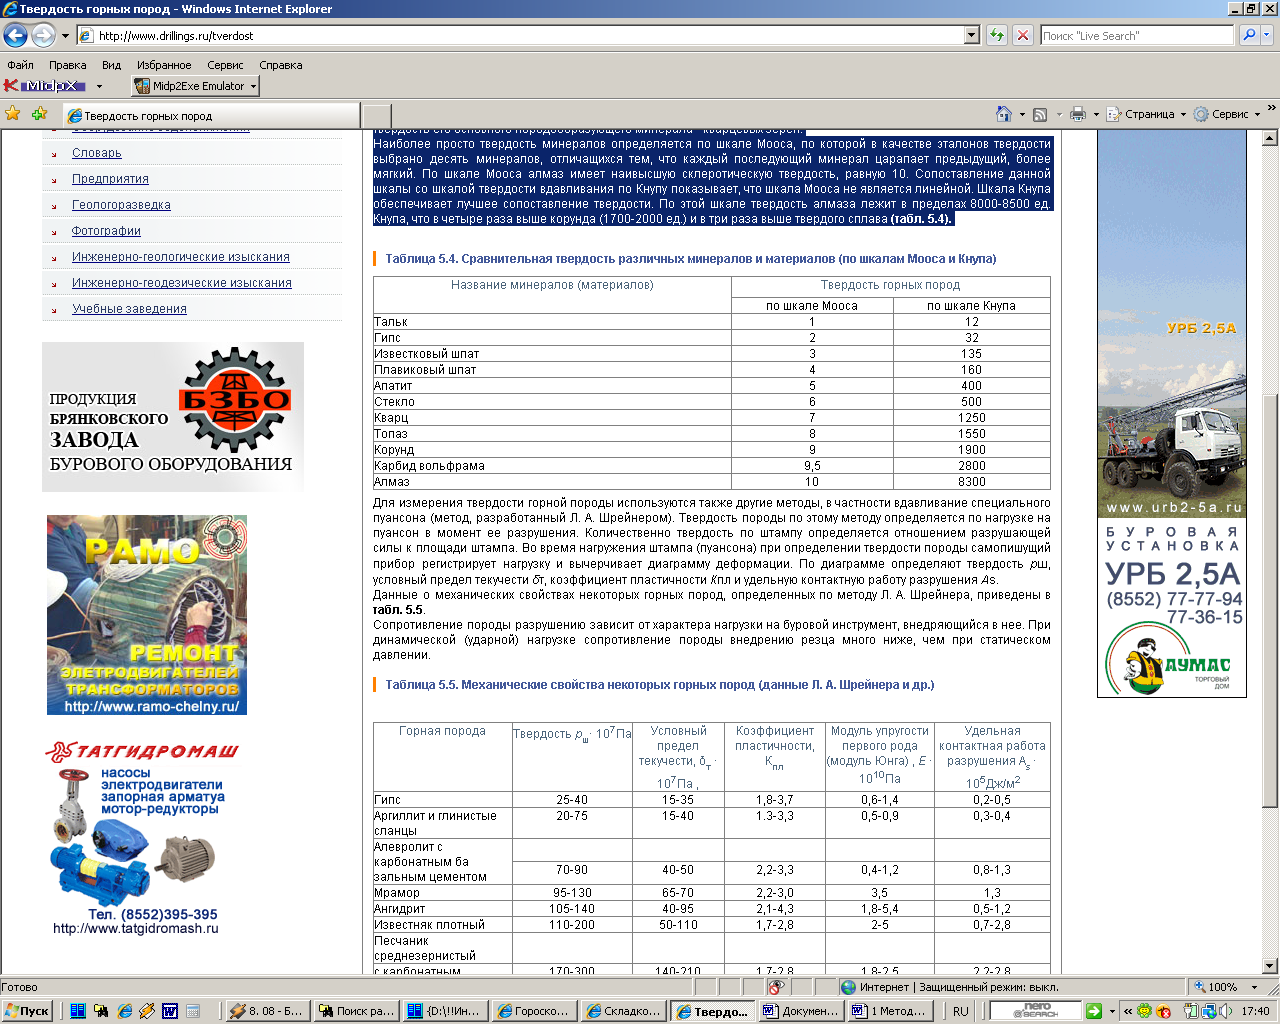Image resolution: width=1280 pixels, height=1024 pixels.
Task: Click the Print icon in command bar
Action: pyautogui.click(x=1077, y=114)
